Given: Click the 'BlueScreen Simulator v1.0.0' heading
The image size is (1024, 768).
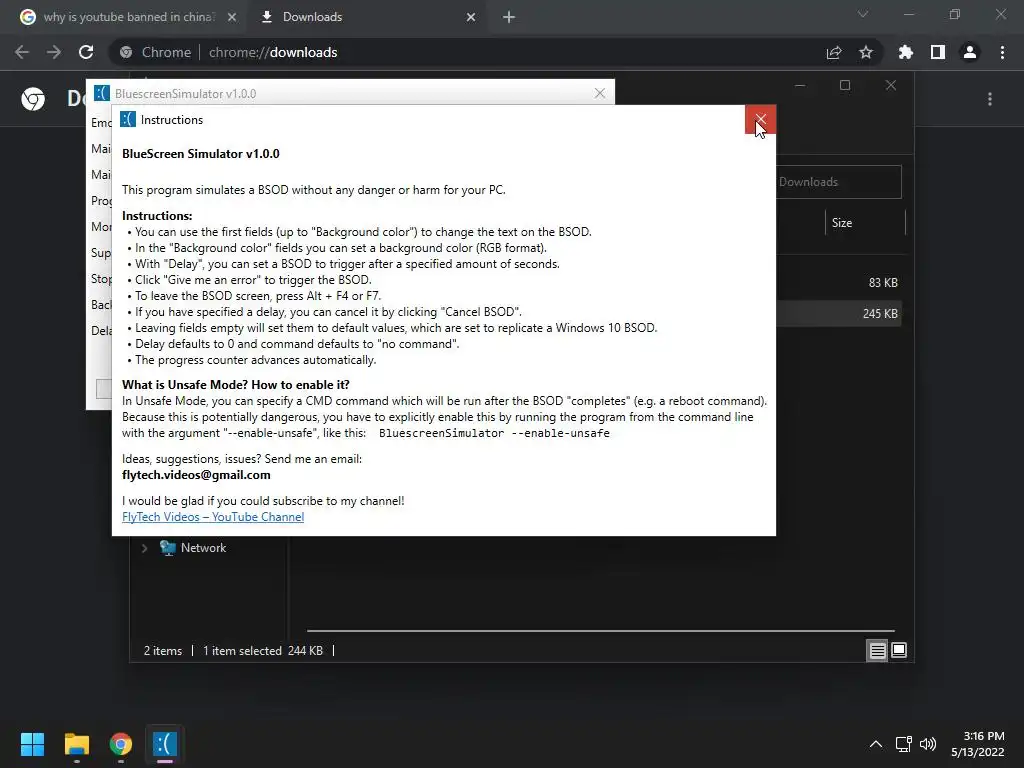Looking at the screenshot, I should (x=200, y=153).
